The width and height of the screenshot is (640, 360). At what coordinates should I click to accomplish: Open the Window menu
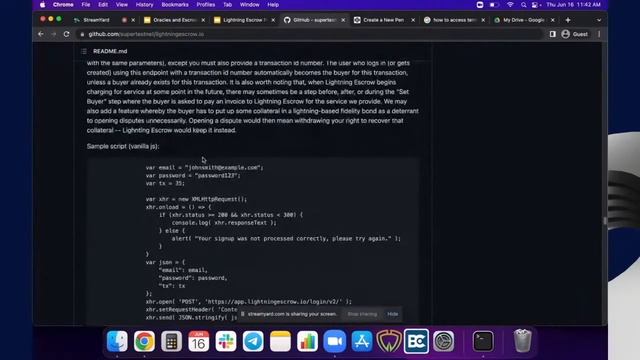[x=249, y=5]
